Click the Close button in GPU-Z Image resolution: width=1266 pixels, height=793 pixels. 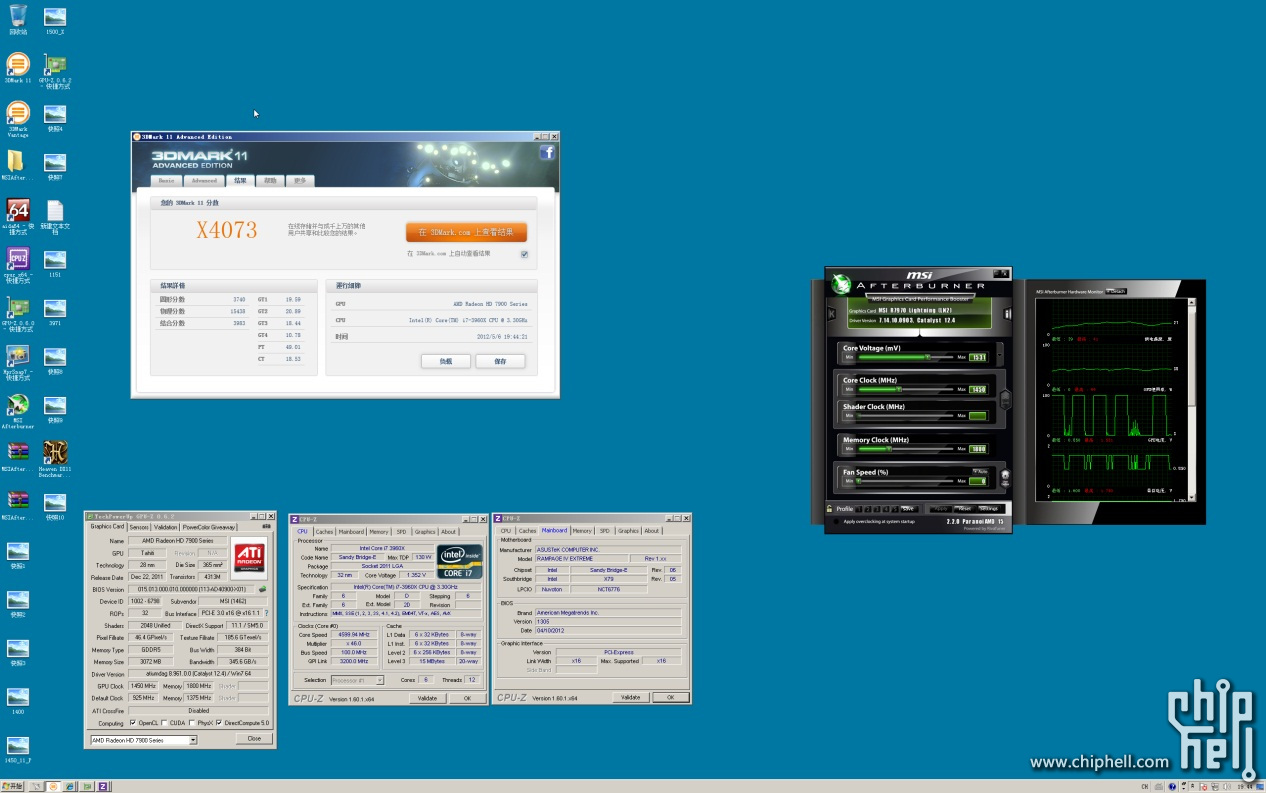pyautogui.click(x=254, y=738)
